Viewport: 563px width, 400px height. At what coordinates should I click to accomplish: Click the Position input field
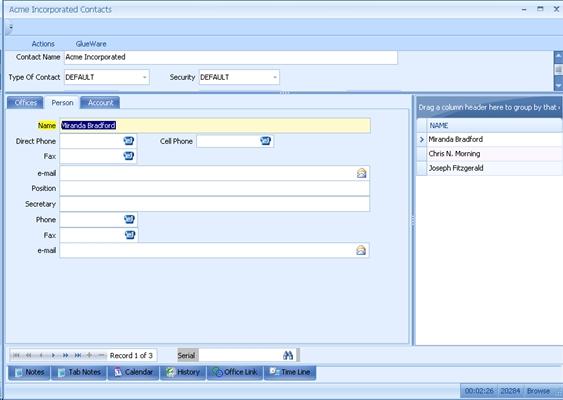[214, 189]
